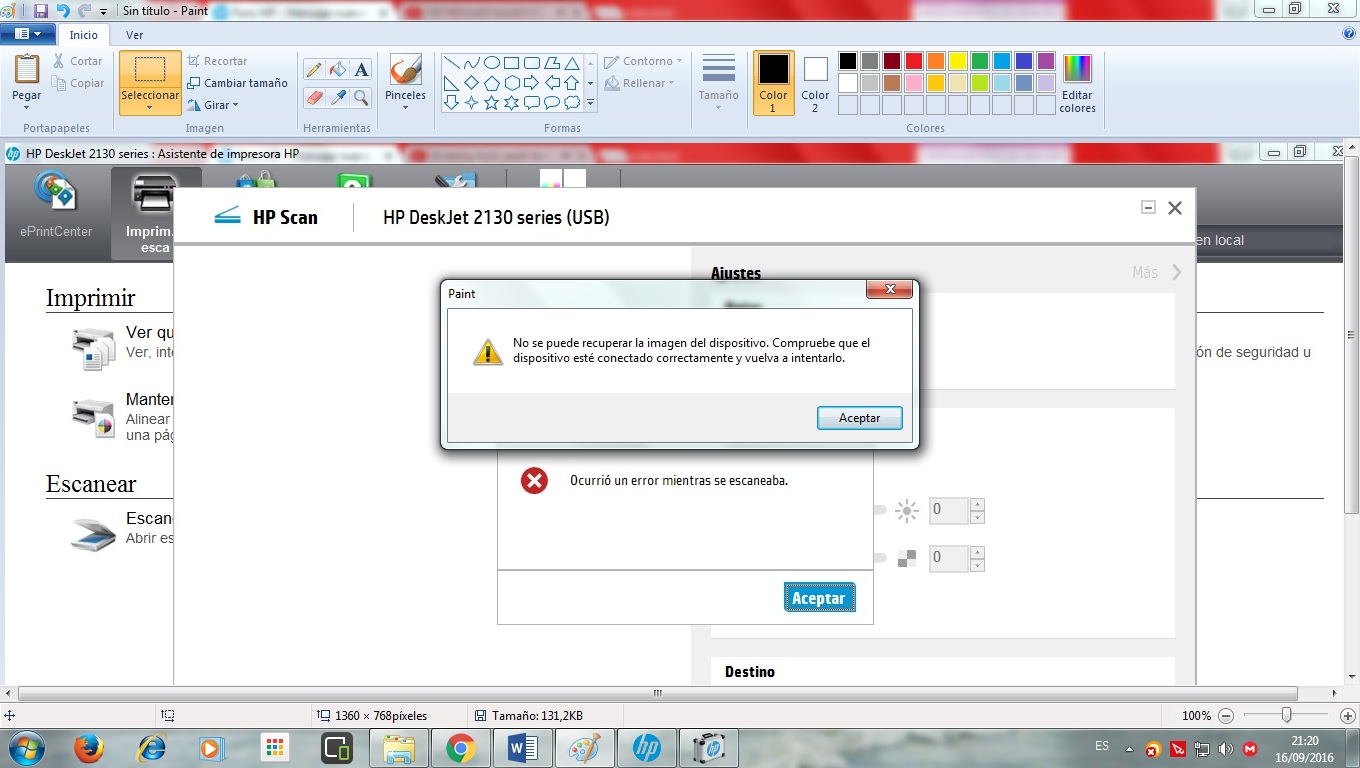Screen dimensions: 1360x768
Task: Show hidden tray icons arrow
Action: (1129, 749)
